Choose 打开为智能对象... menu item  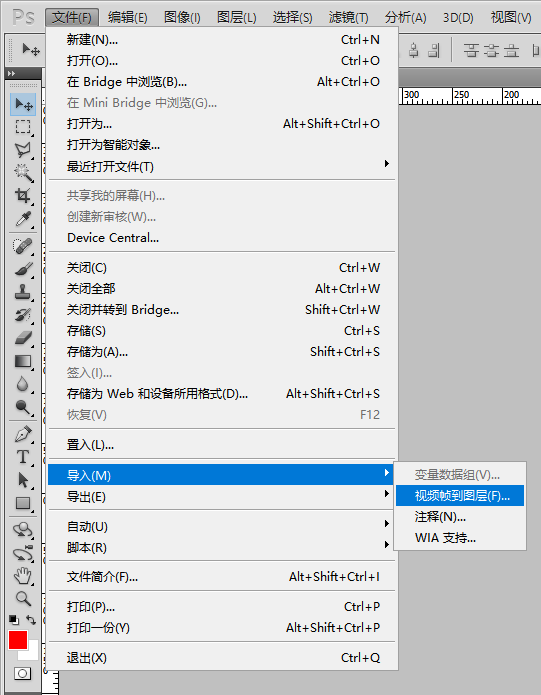click(222, 145)
